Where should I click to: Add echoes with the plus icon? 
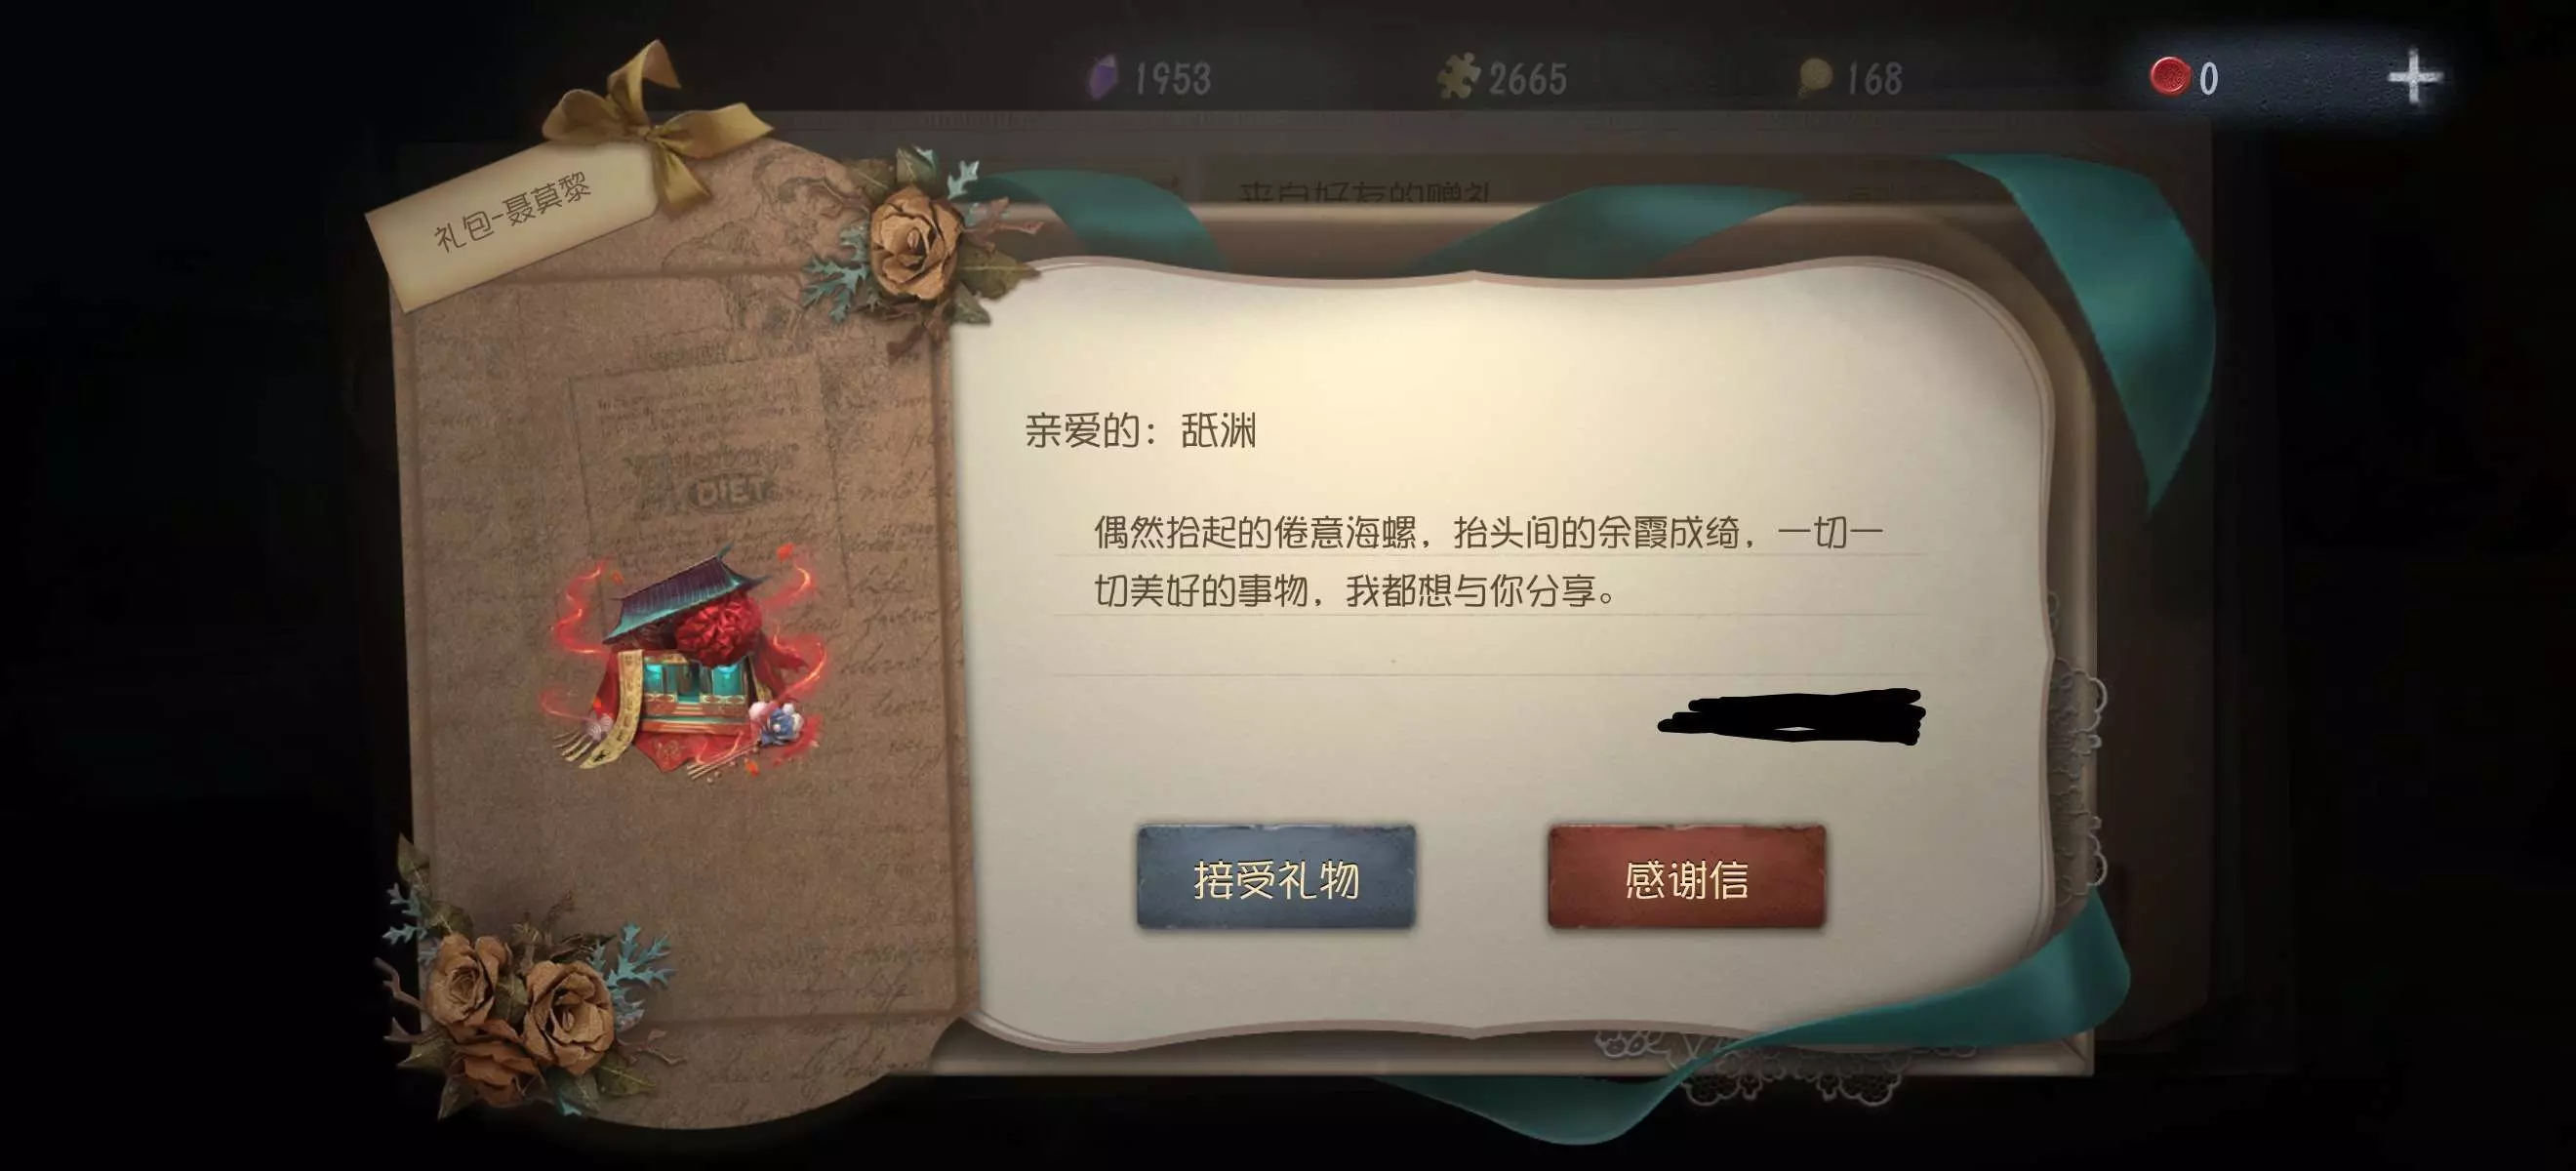click(2414, 77)
